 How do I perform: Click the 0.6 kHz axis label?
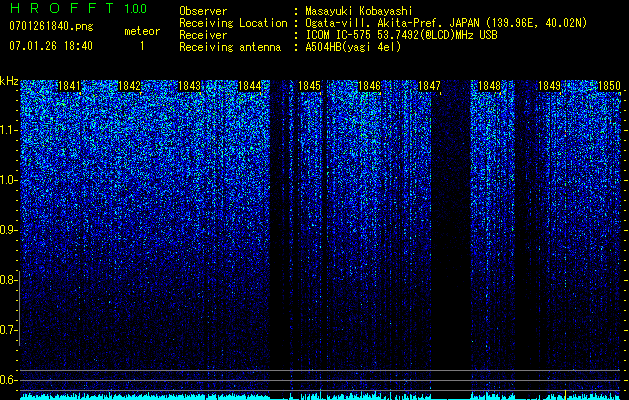(x=8, y=380)
